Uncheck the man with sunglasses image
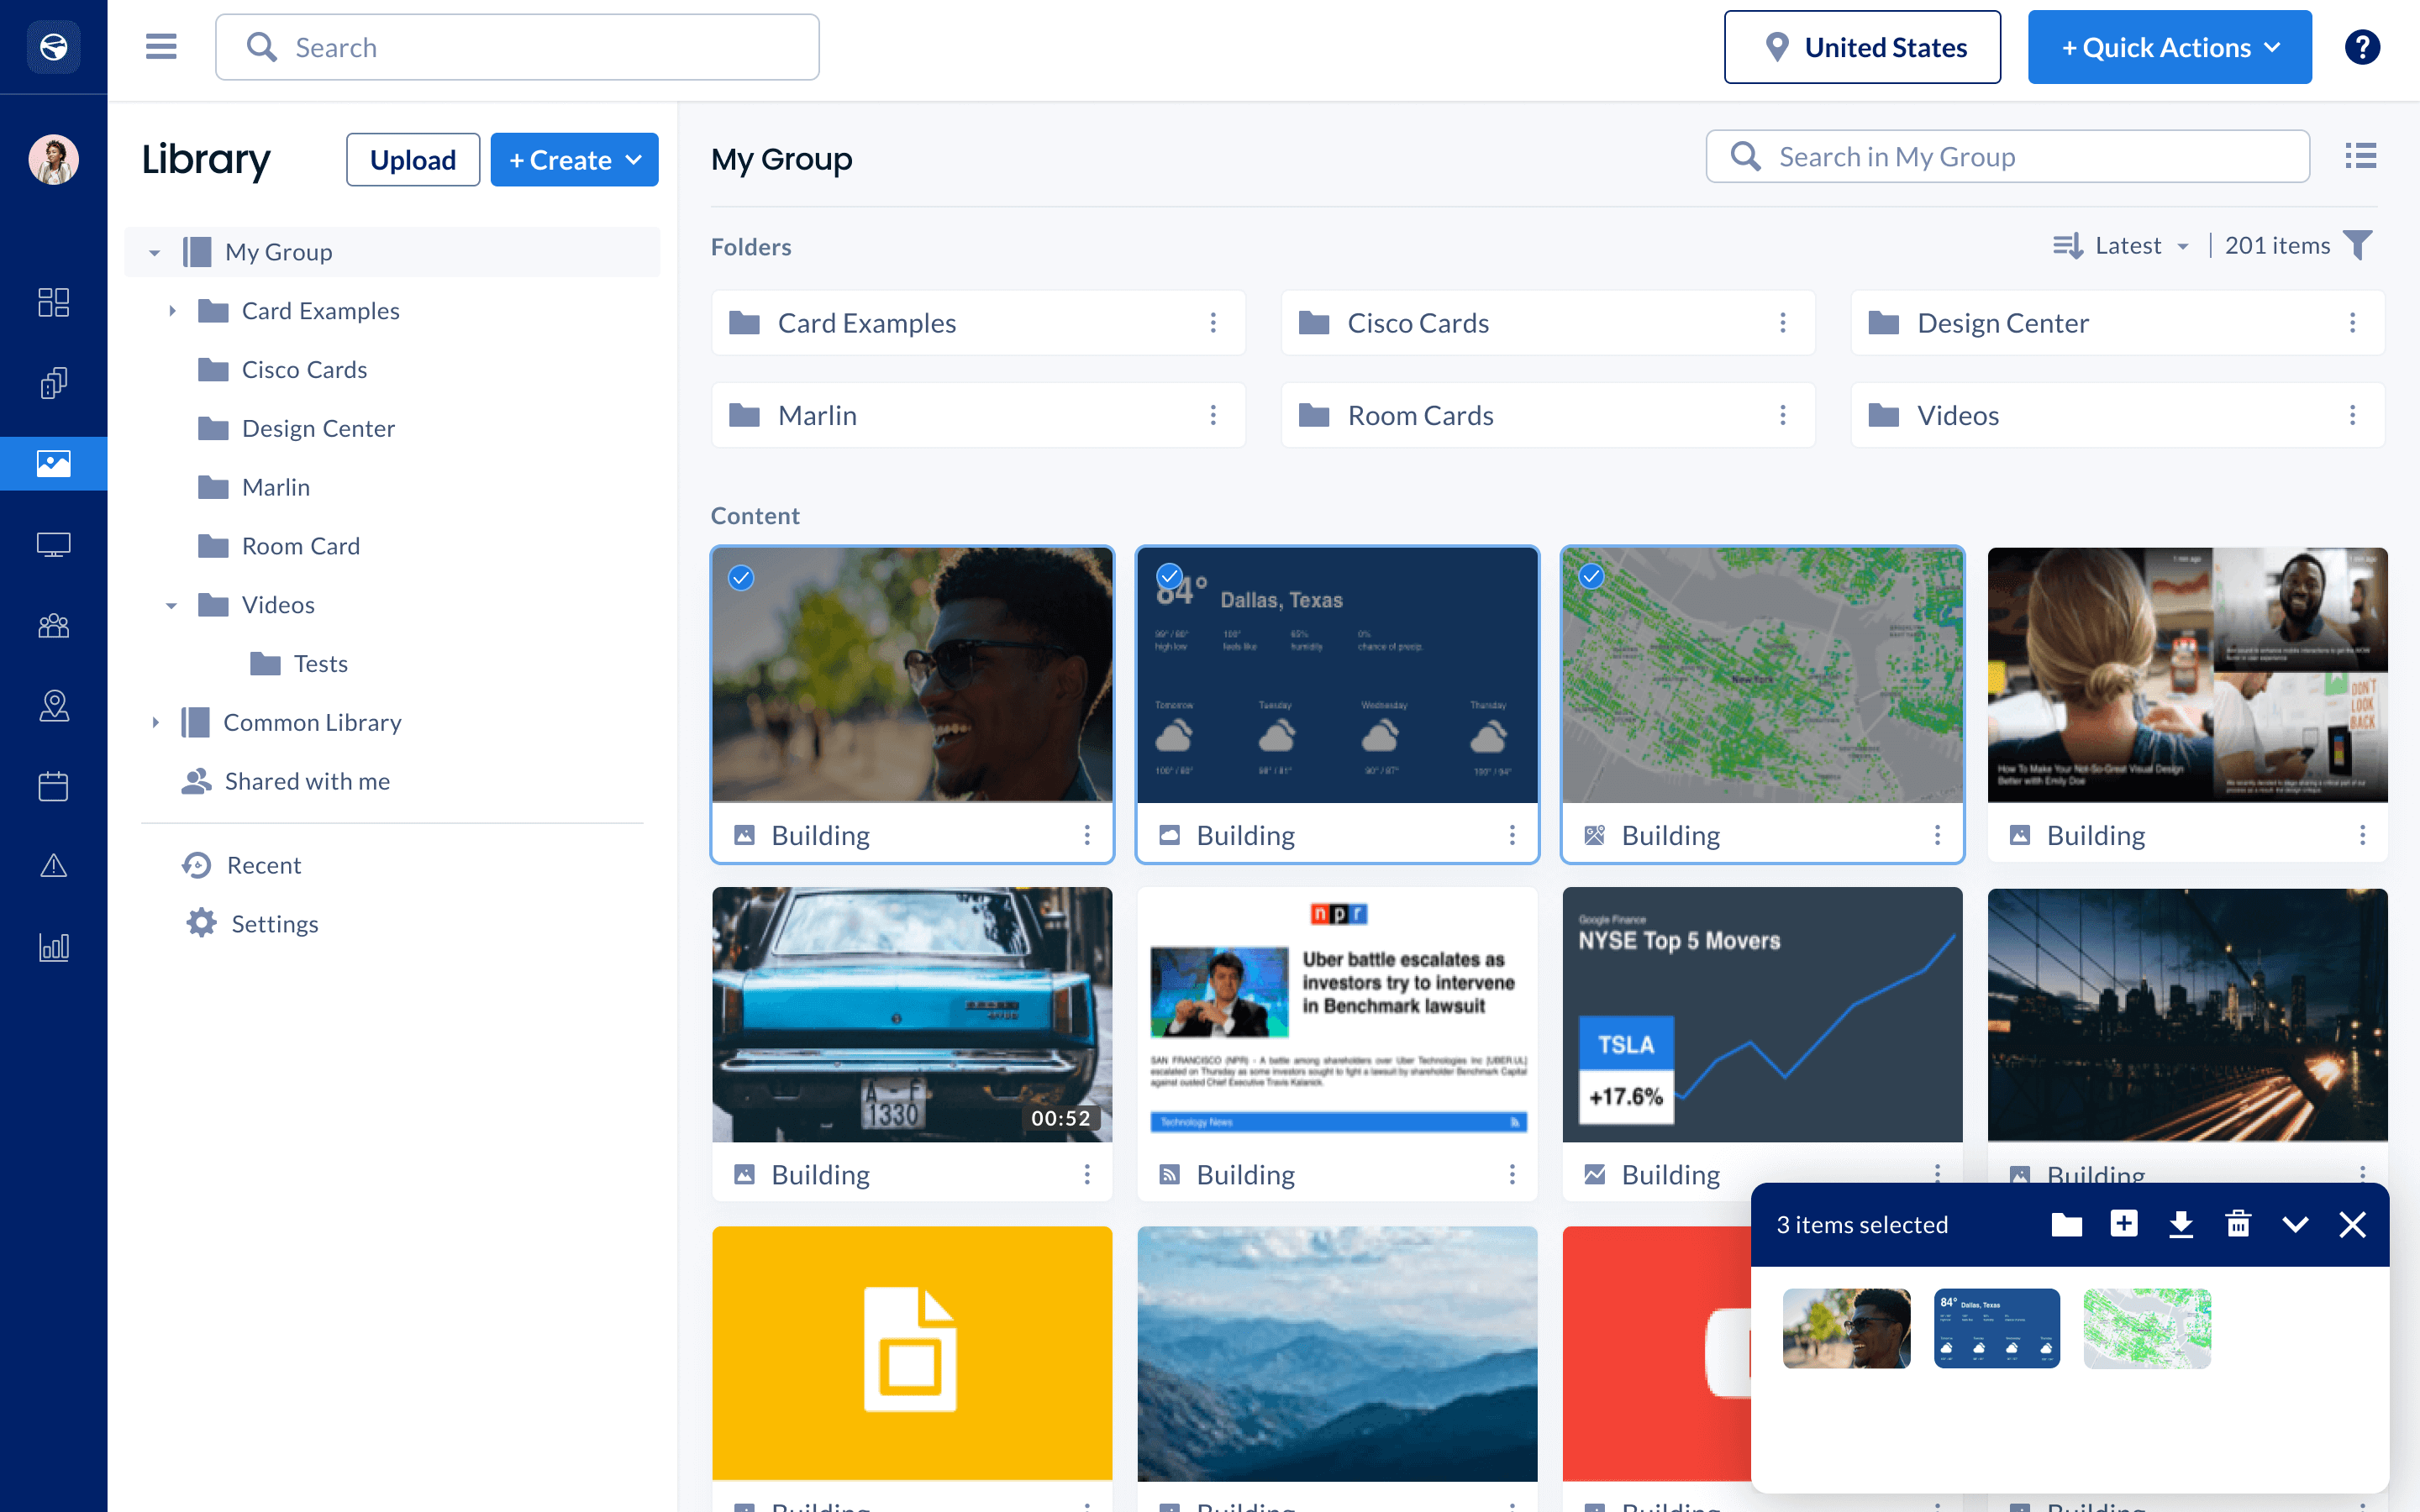This screenshot has width=2420, height=1512. click(741, 578)
